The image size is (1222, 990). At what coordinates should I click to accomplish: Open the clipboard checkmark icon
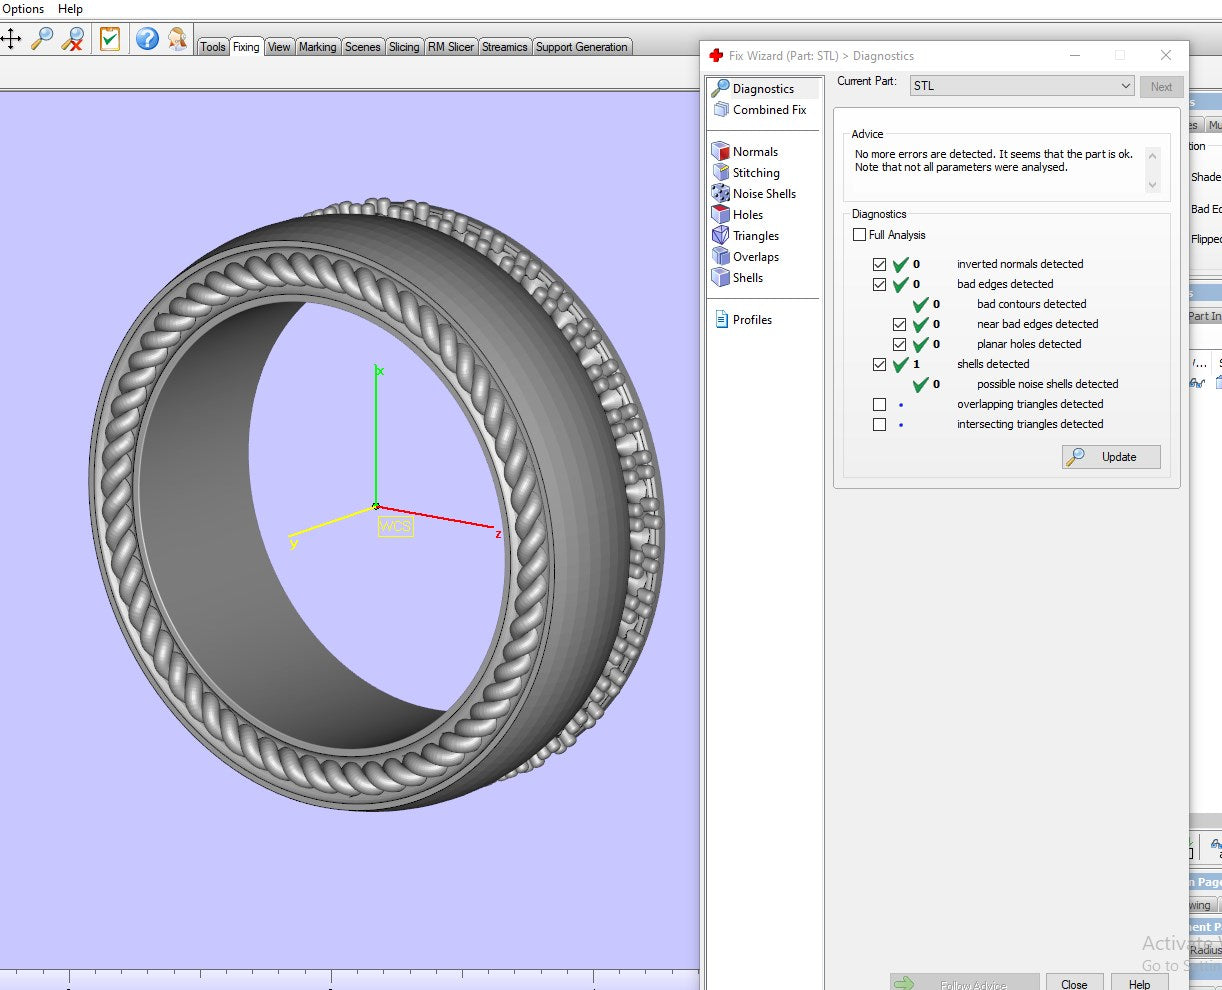pos(110,39)
